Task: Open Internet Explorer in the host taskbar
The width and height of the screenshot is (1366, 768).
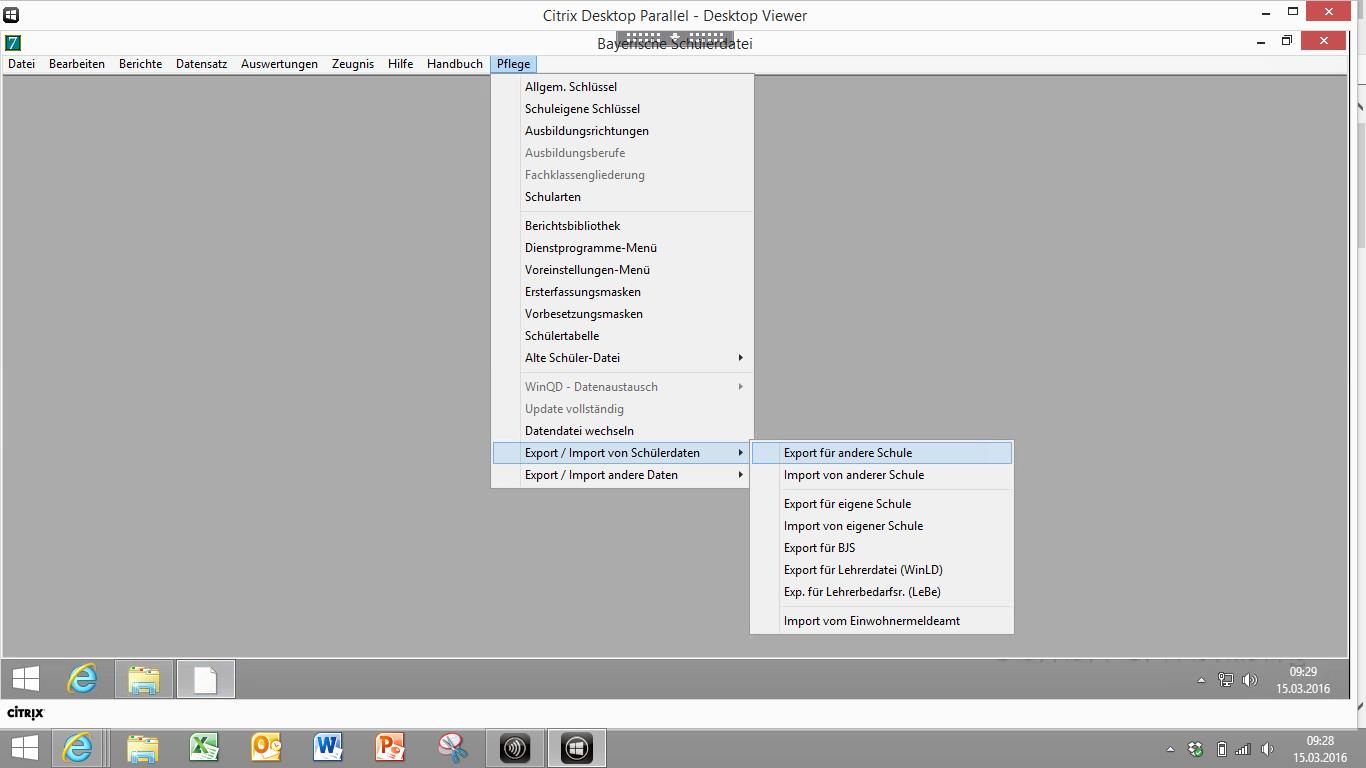Action: [77, 747]
